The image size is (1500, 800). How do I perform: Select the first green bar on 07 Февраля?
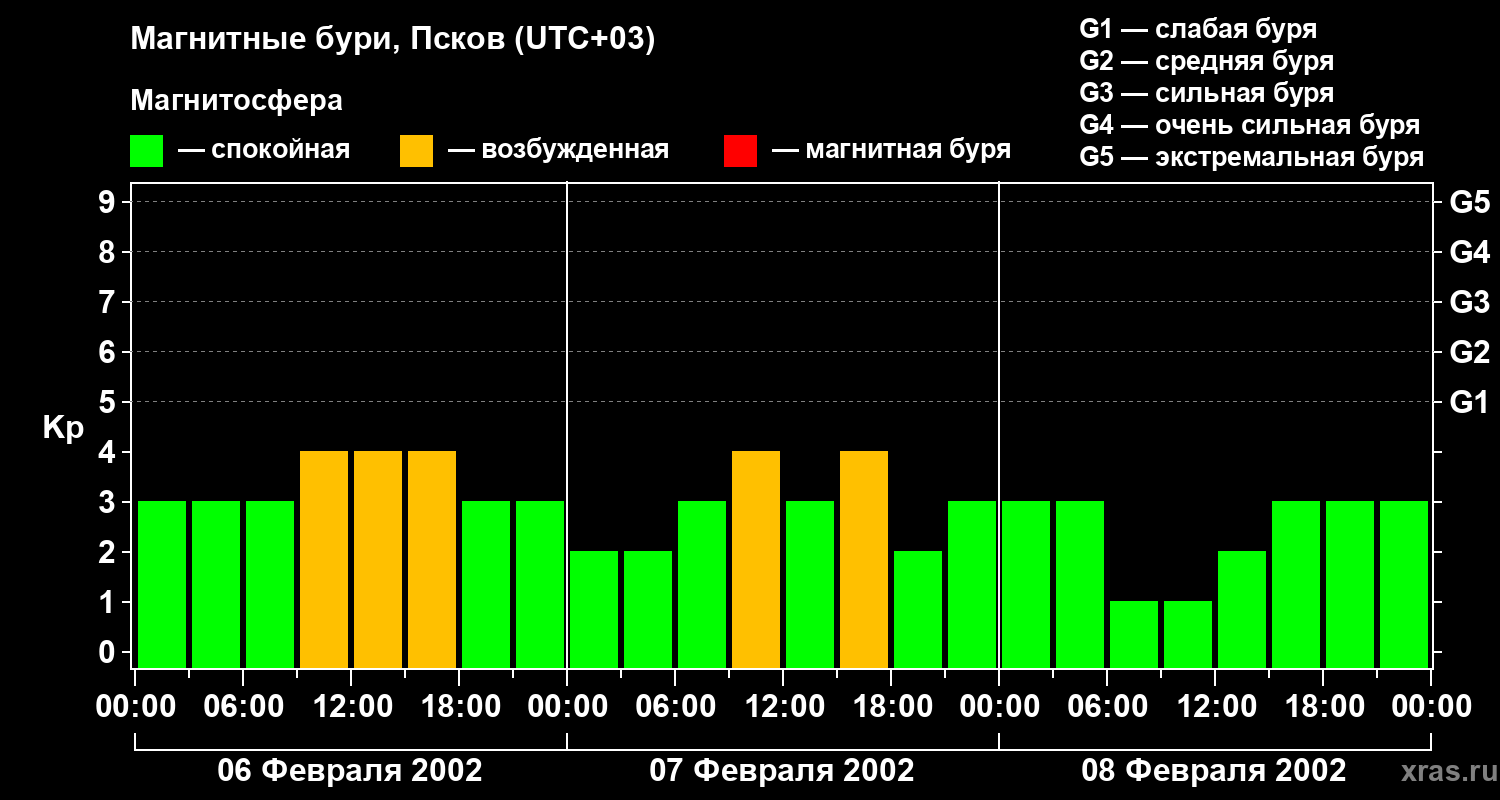point(594,609)
